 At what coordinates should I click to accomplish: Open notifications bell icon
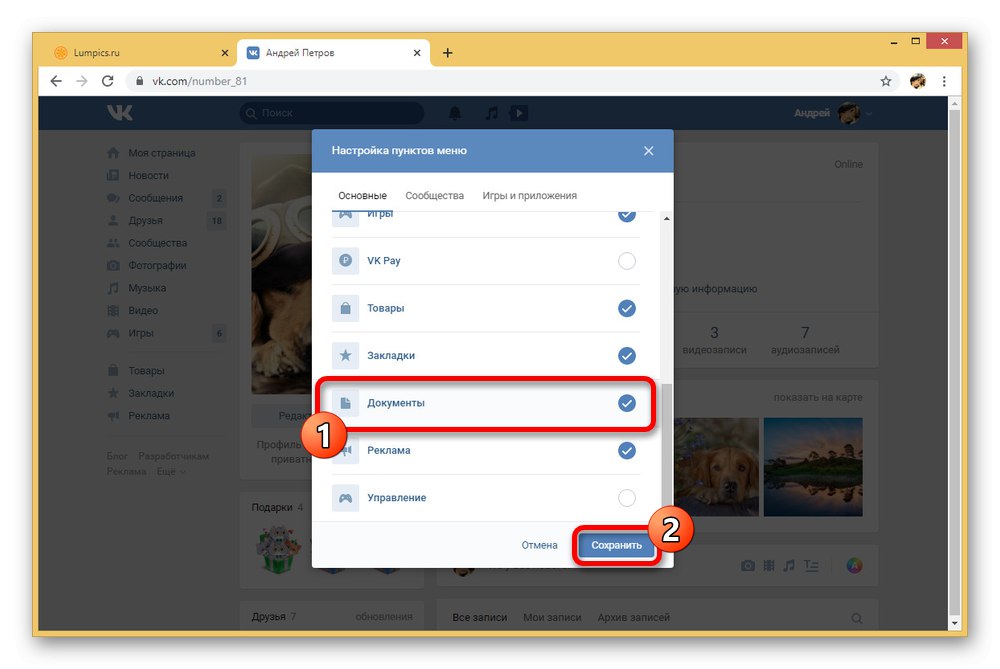455,113
